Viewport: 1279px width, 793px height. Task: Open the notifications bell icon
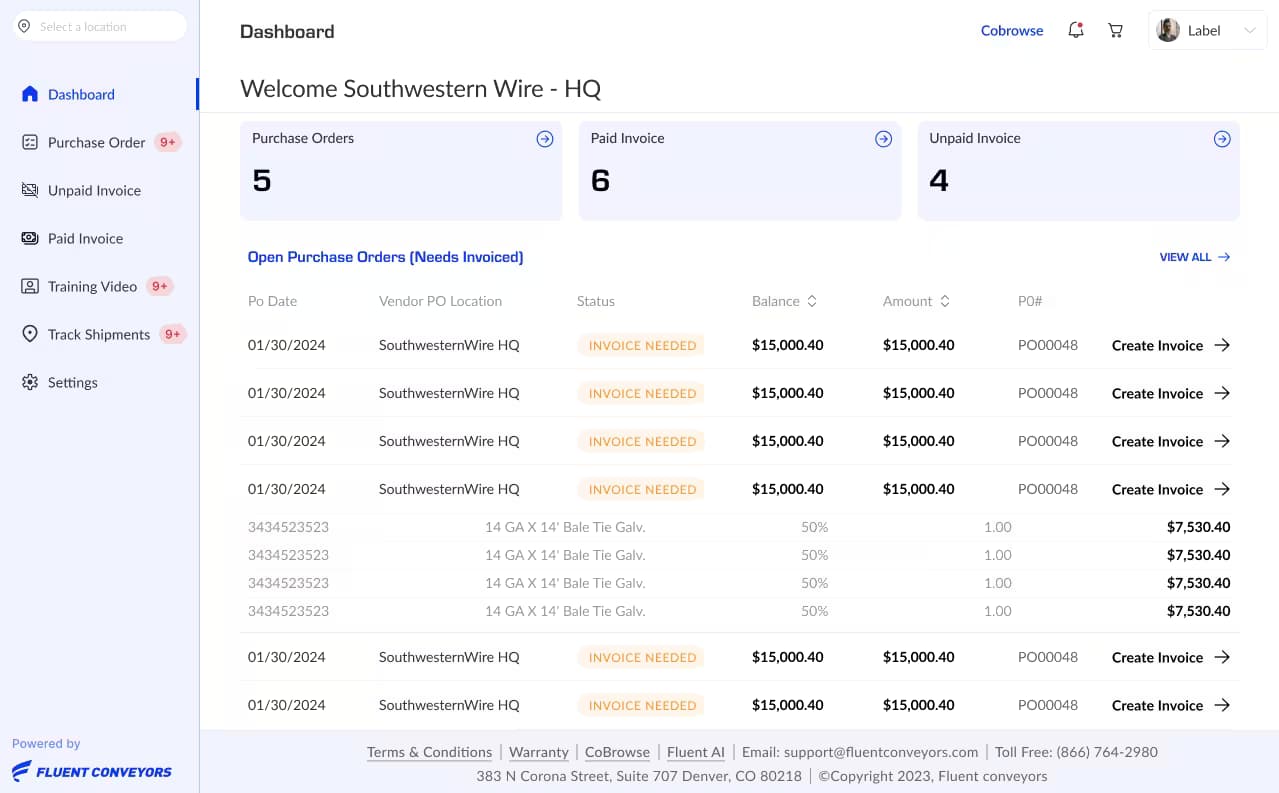point(1076,30)
